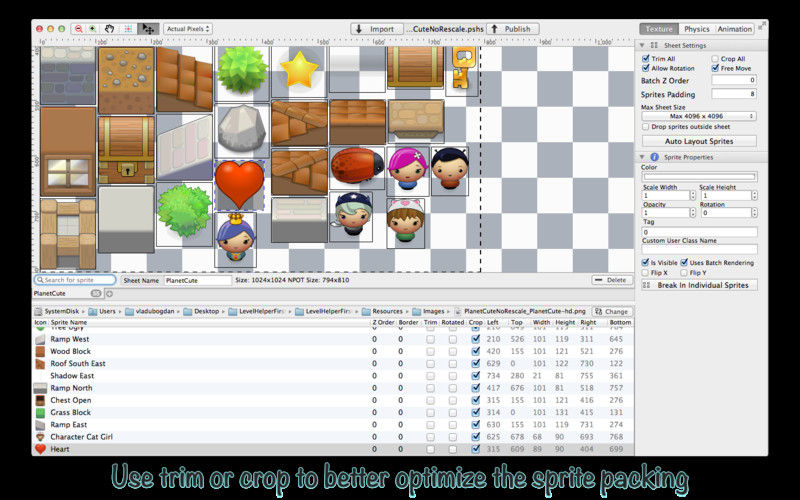Add a new sheet tab with plus icon
Screen dimensions: 800x500
tap(109, 293)
